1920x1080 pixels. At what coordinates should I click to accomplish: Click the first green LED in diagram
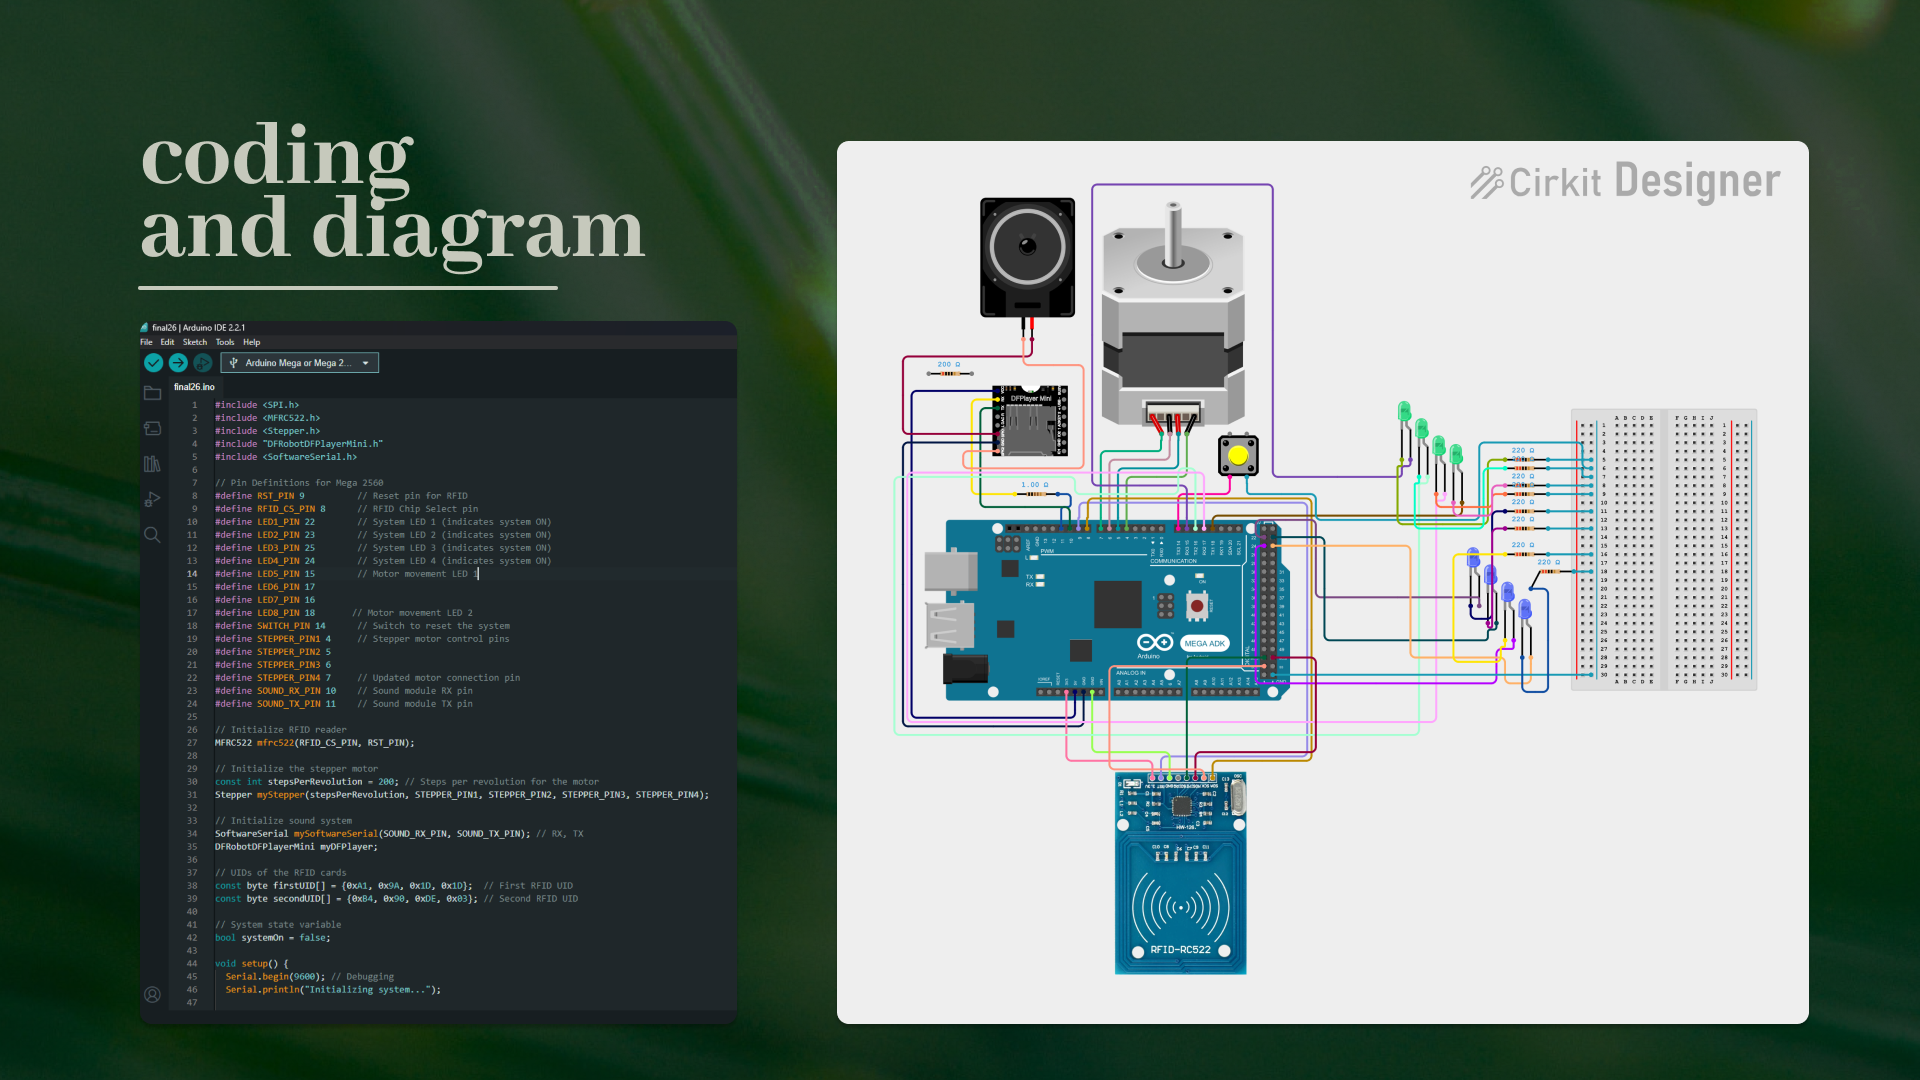pos(1404,412)
